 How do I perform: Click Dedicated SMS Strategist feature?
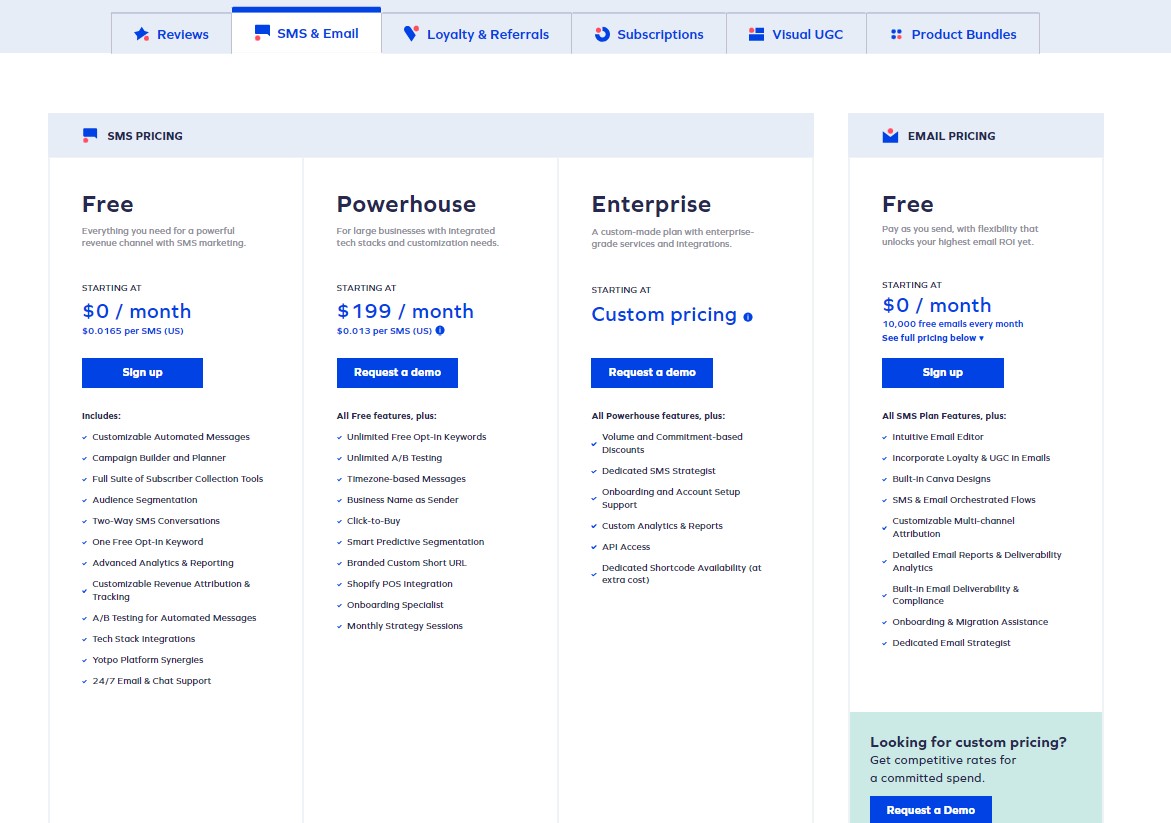tap(659, 470)
